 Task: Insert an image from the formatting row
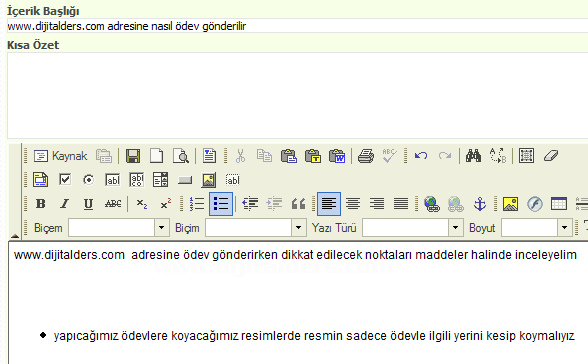[x=510, y=204]
